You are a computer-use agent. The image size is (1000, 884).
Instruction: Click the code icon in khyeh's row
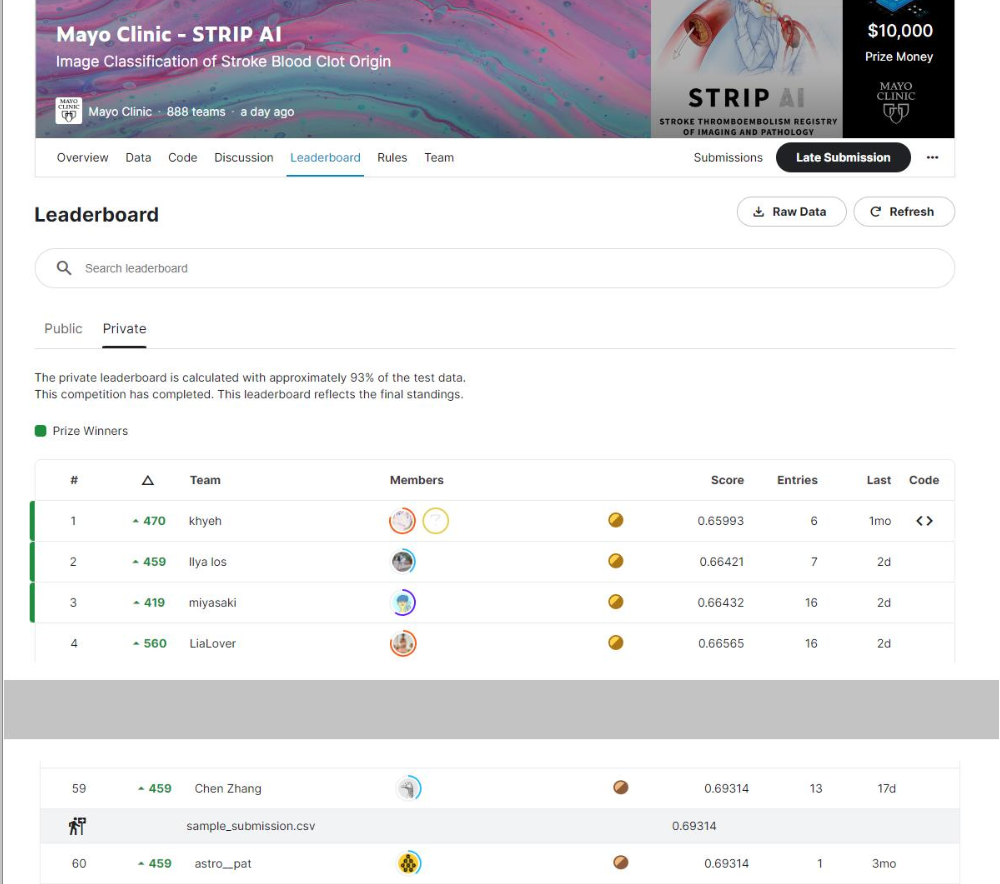924,521
